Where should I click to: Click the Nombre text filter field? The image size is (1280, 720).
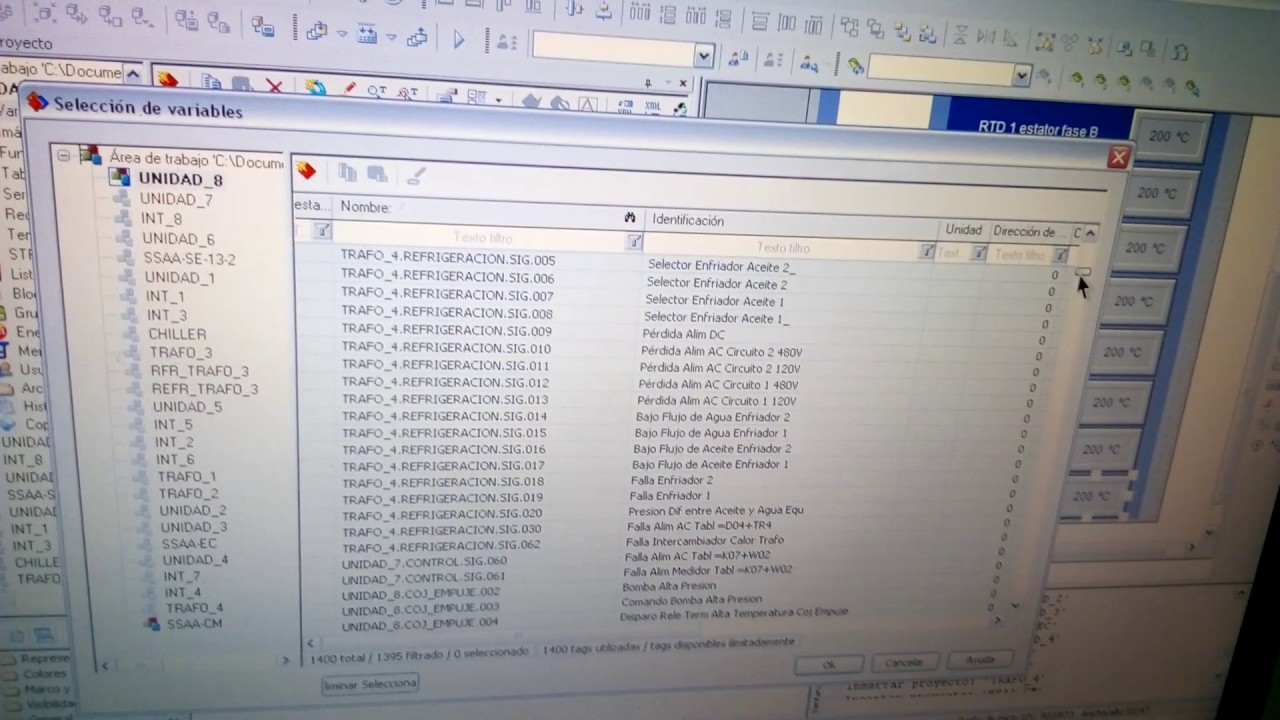pos(480,238)
